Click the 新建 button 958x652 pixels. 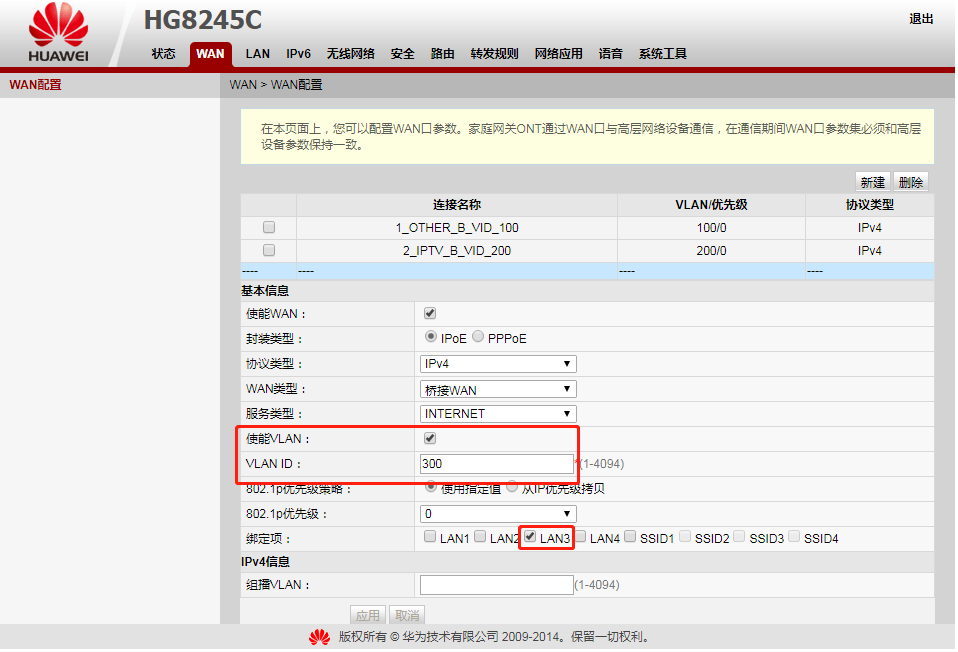tap(872, 182)
